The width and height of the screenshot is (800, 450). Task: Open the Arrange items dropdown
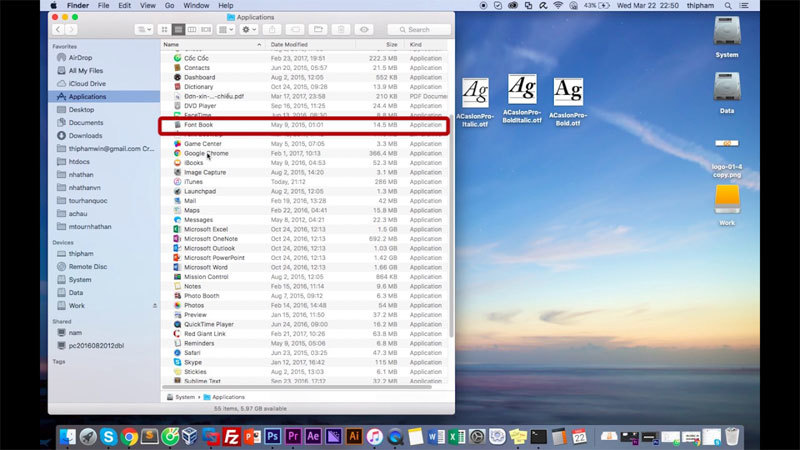click(x=227, y=30)
